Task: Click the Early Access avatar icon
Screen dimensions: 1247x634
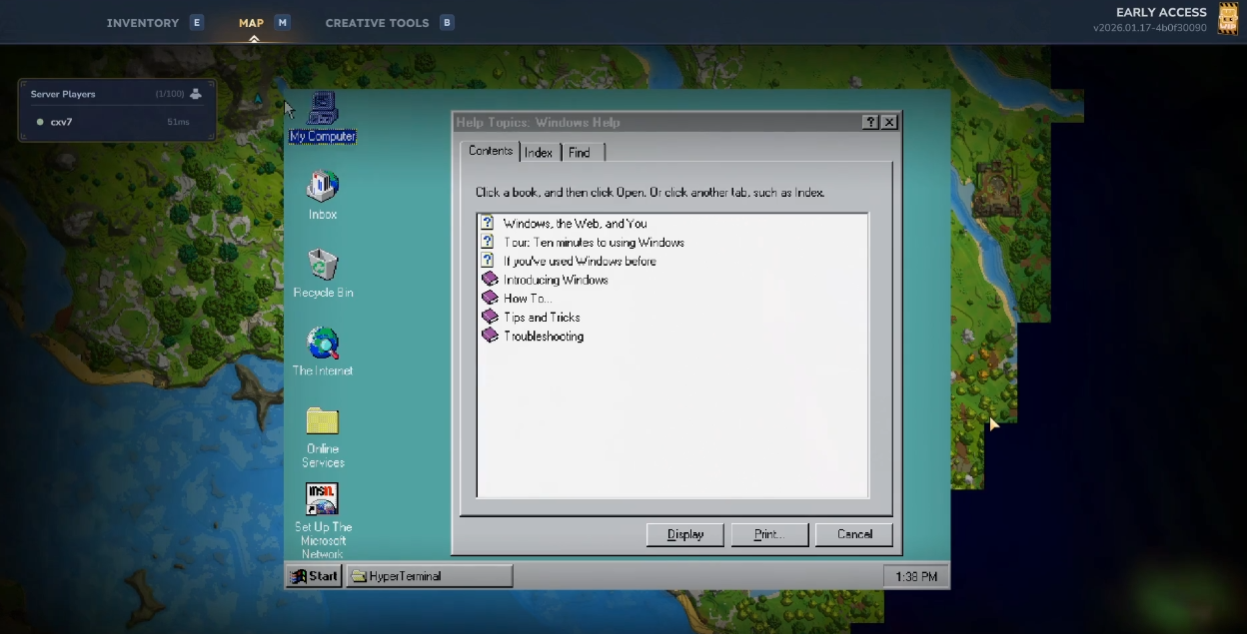Action: tap(1227, 20)
